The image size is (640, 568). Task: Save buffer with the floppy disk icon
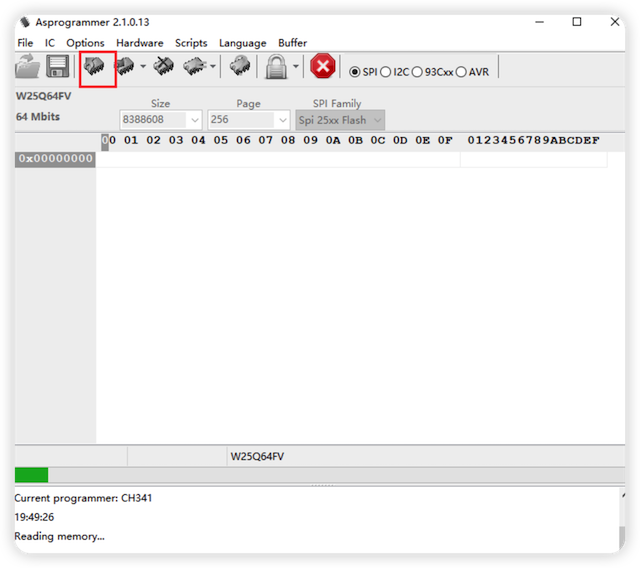[x=57, y=66]
